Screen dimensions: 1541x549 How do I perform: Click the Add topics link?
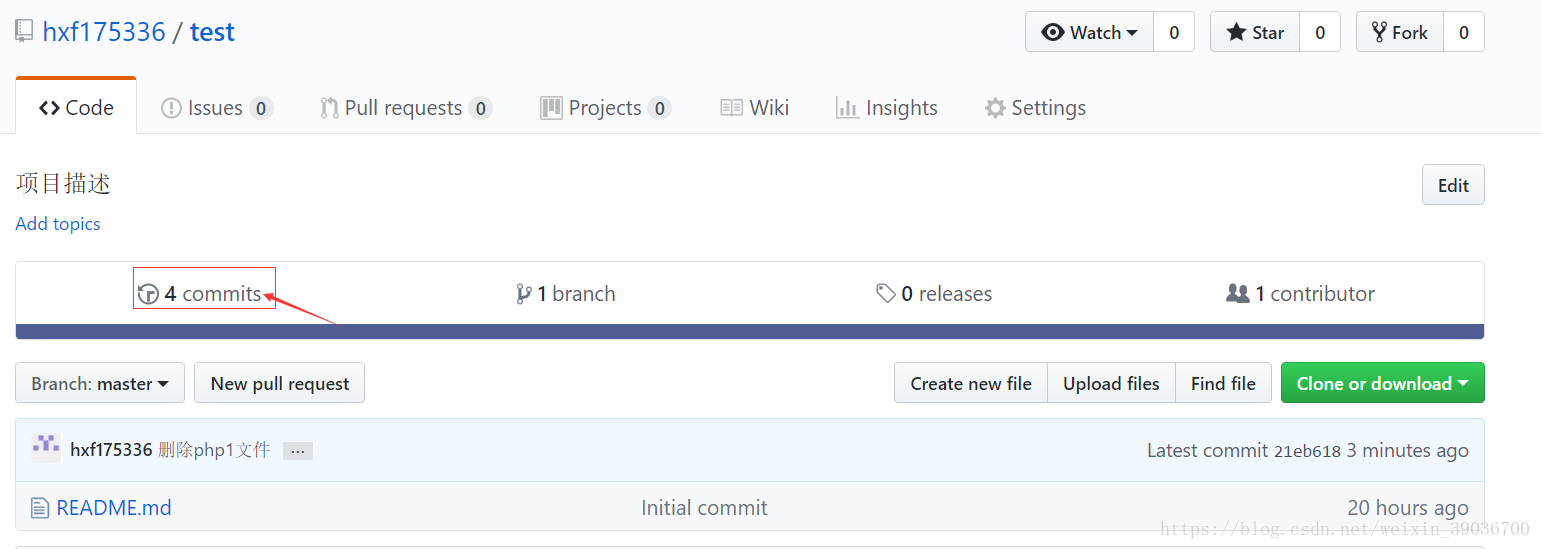pos(58,224)
